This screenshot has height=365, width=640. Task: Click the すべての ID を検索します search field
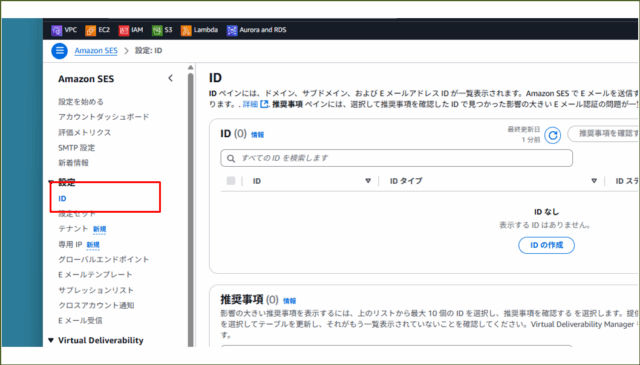coord(396,158)
